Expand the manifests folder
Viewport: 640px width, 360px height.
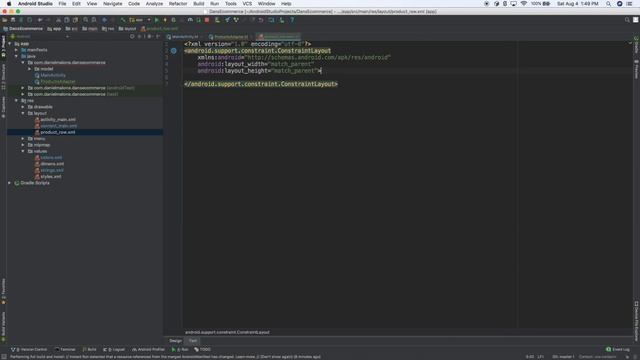[x=16, y=50]
